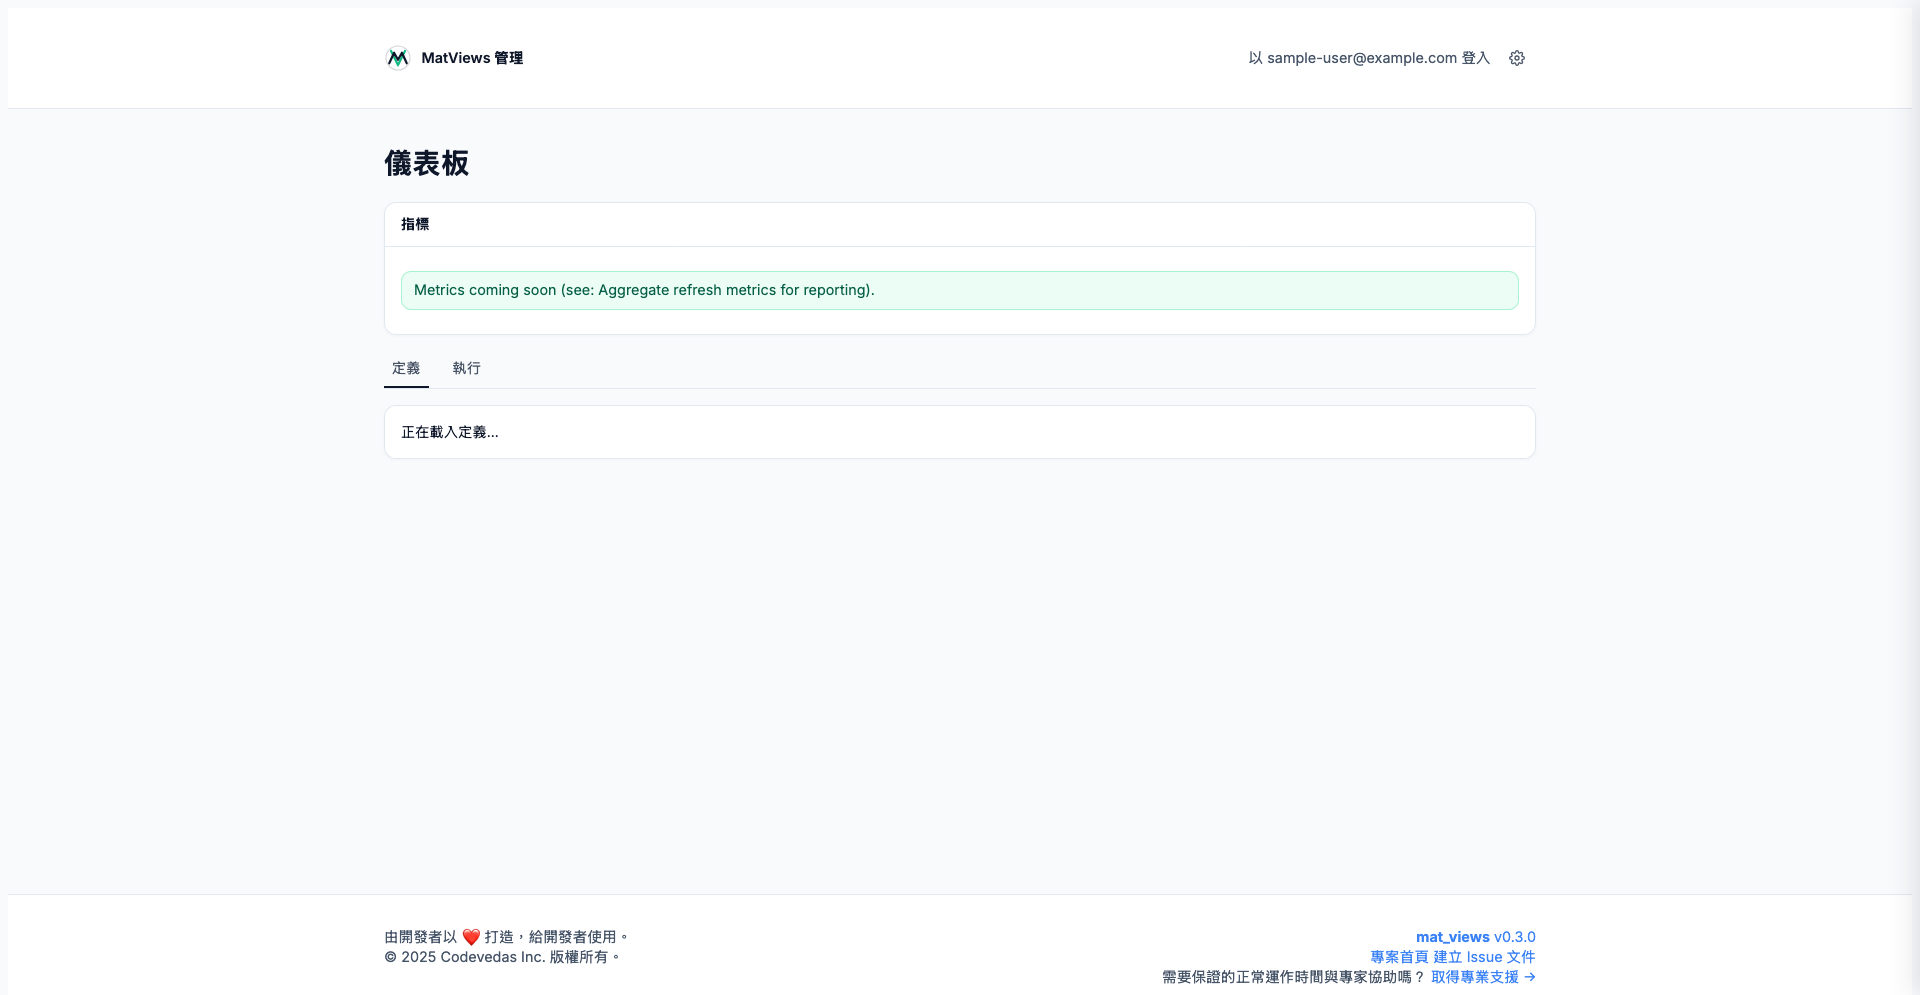Click the green Metrics coming soon banner
This screenshot has height=995, width=1920.
pos(959,290)
